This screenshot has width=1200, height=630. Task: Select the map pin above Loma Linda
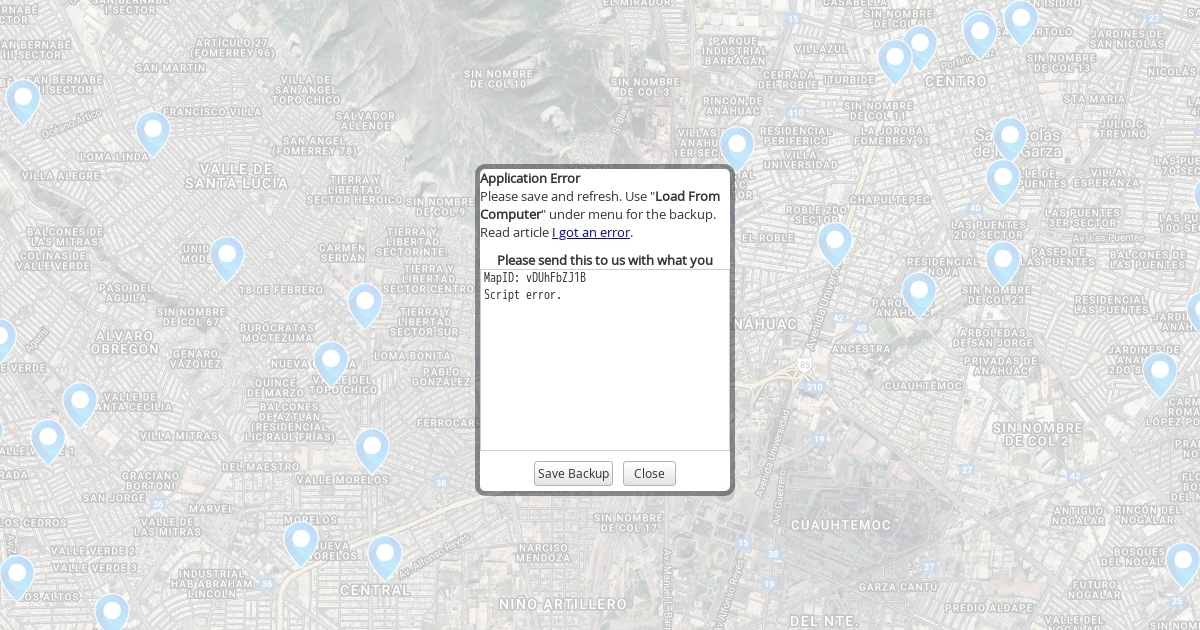(x=153, y=132)
